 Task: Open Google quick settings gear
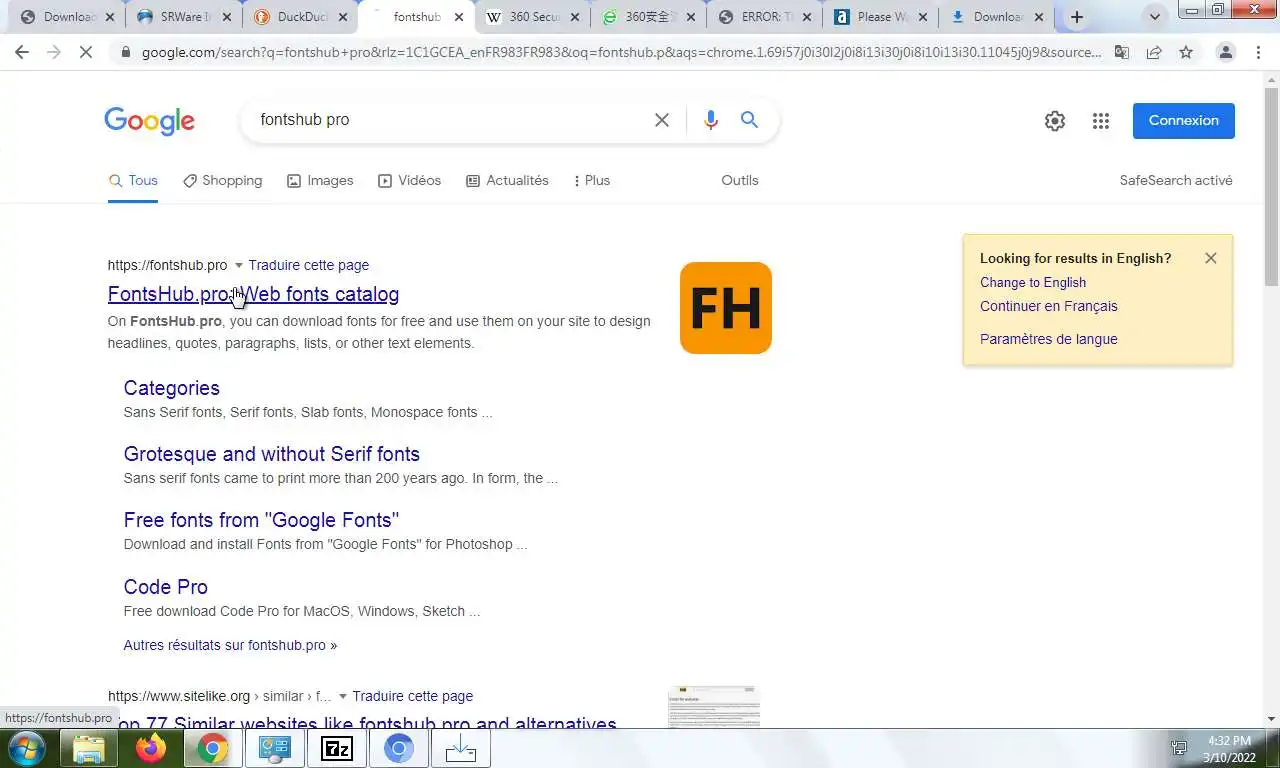1055,121
